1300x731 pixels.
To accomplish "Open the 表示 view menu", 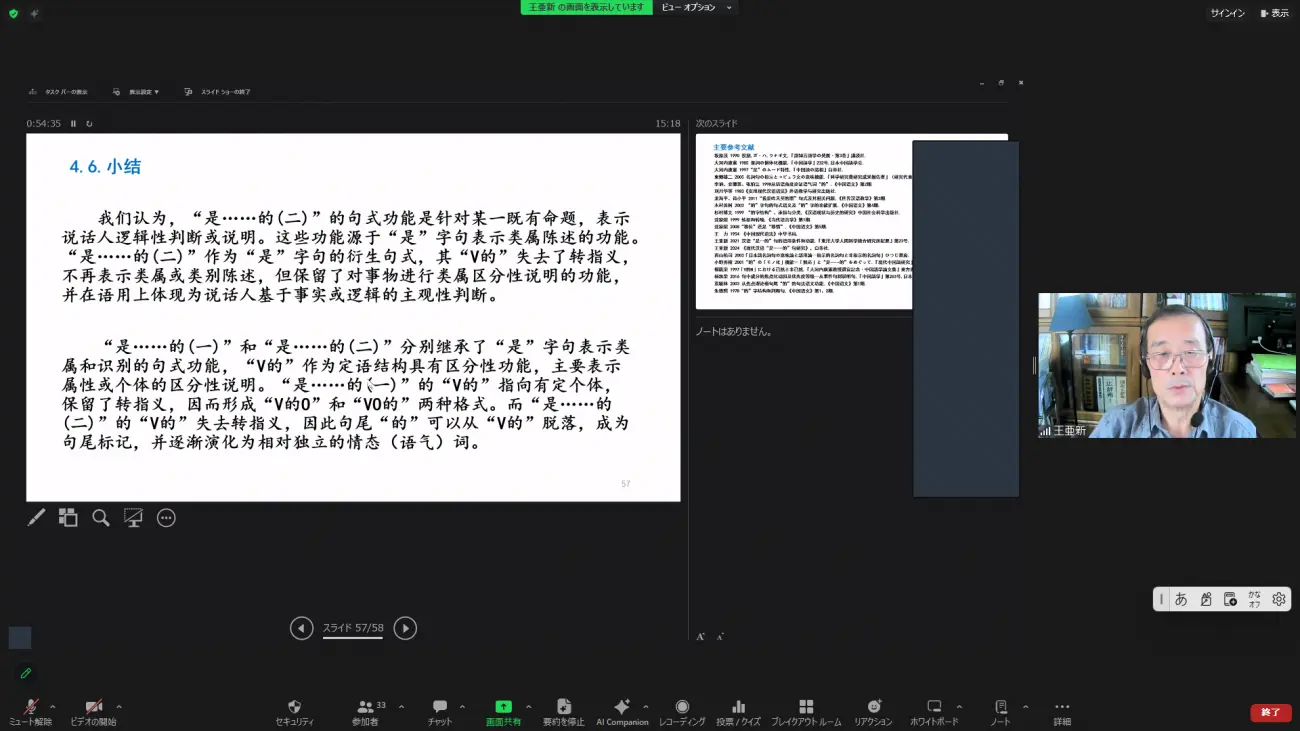I will (x=1274, y=13).
